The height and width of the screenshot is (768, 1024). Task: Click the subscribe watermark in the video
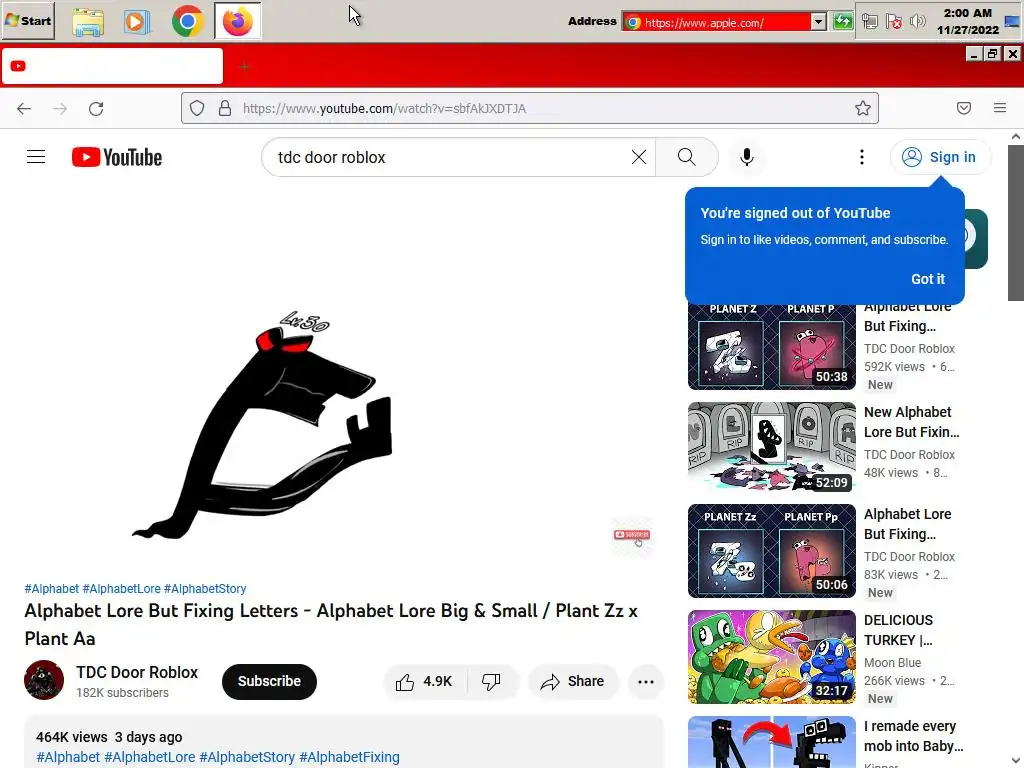point(632,536)
